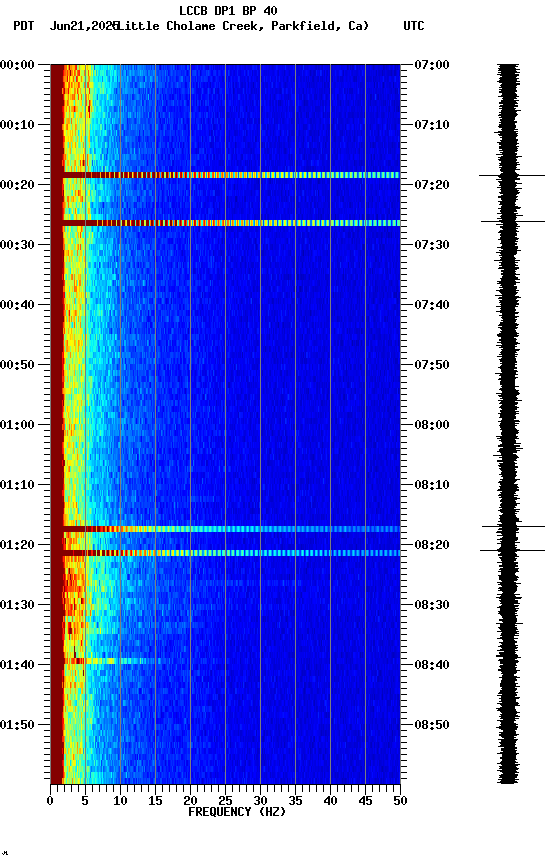Click the 5 Hz frequency axis label
The image size is (552, 864).
click(x=85, y=801)
